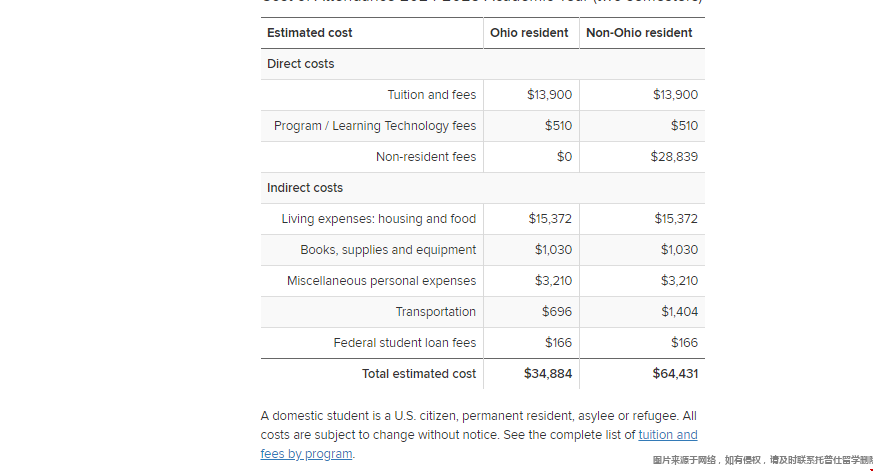Screen dimensions: 873x471
Task: Click the $1,404 transportation cost cell
Action: coord(679,312)
